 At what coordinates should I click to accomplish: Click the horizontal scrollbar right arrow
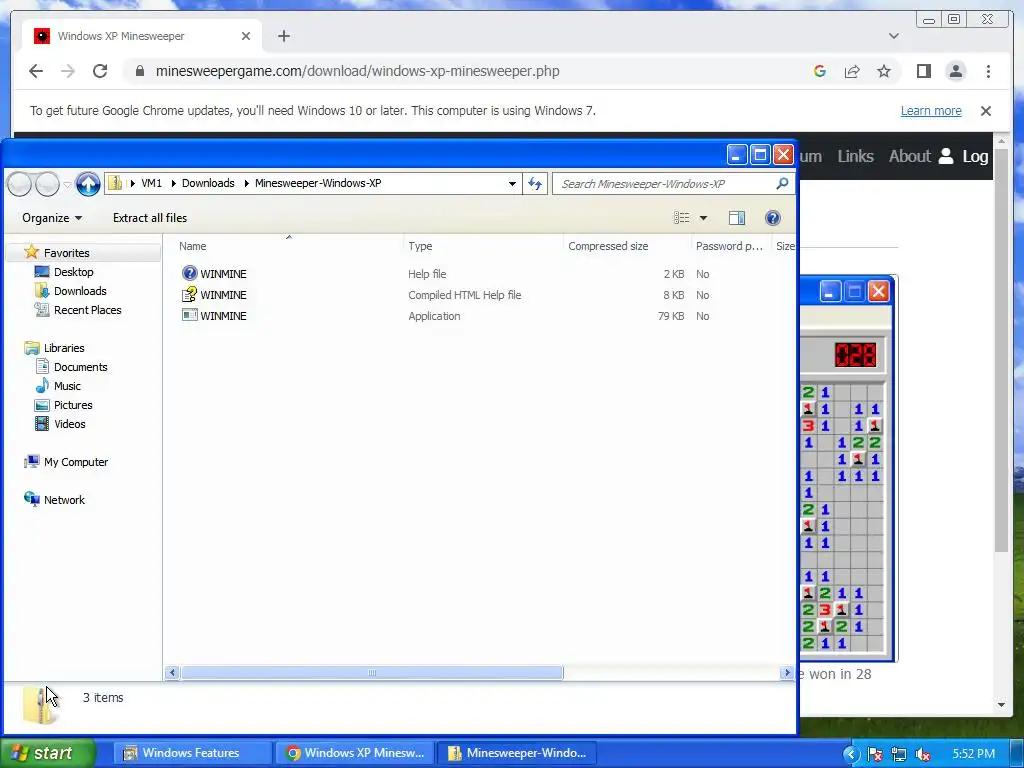pos(787,673)
